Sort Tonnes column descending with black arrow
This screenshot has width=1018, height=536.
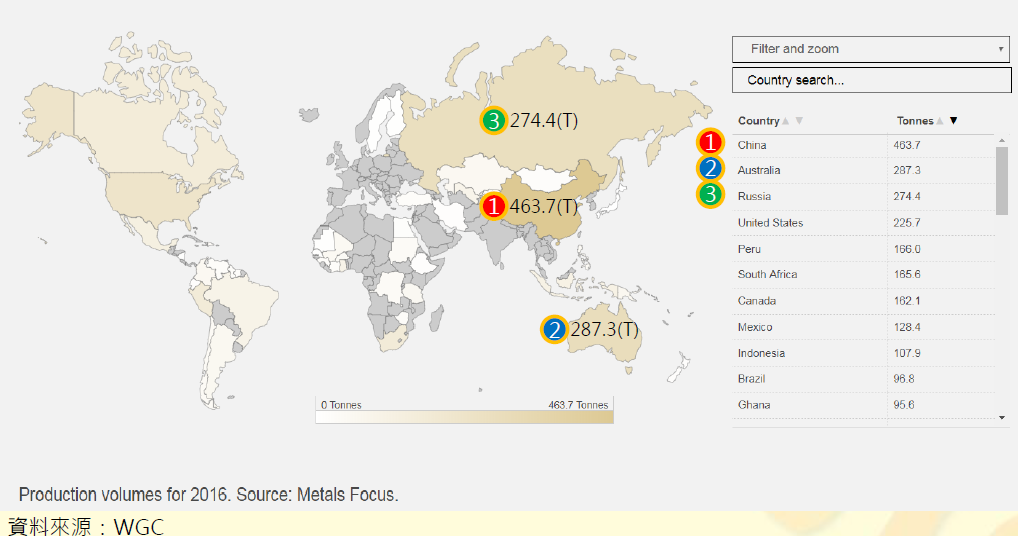coord(954,121)
